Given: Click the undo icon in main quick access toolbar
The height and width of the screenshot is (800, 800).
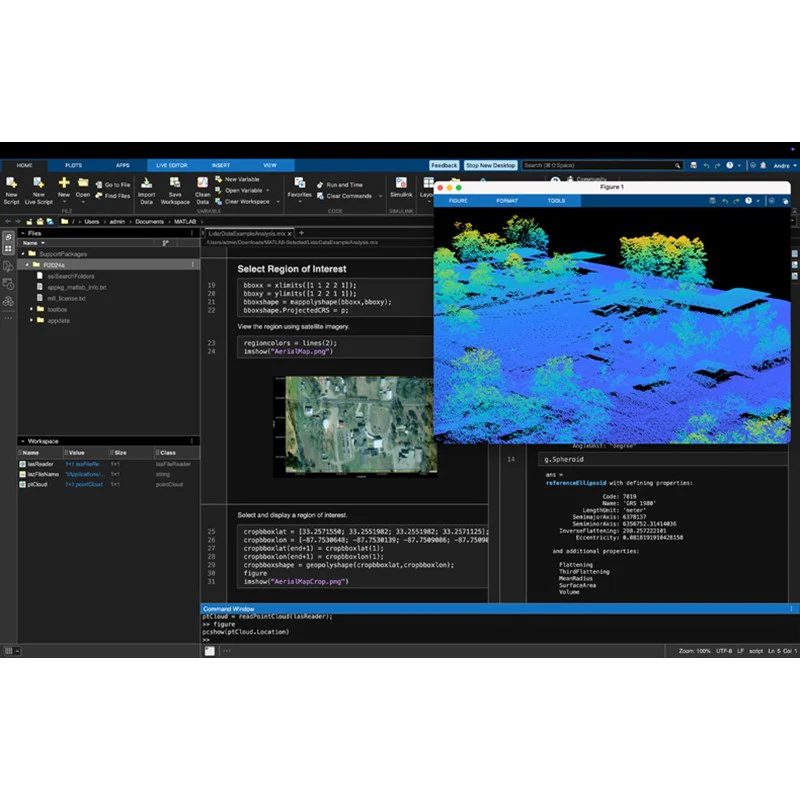Looking at the screenshot, I should point(706,165).
